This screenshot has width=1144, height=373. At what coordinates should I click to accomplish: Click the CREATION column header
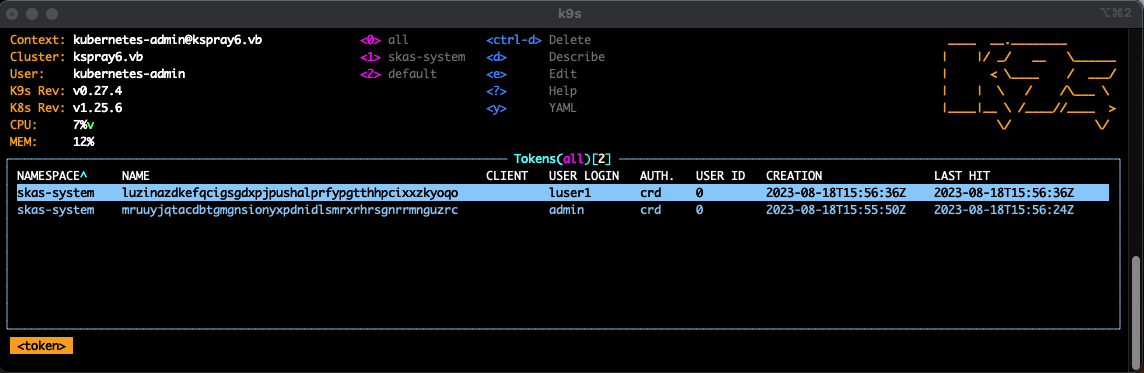(x=794, y=176)
